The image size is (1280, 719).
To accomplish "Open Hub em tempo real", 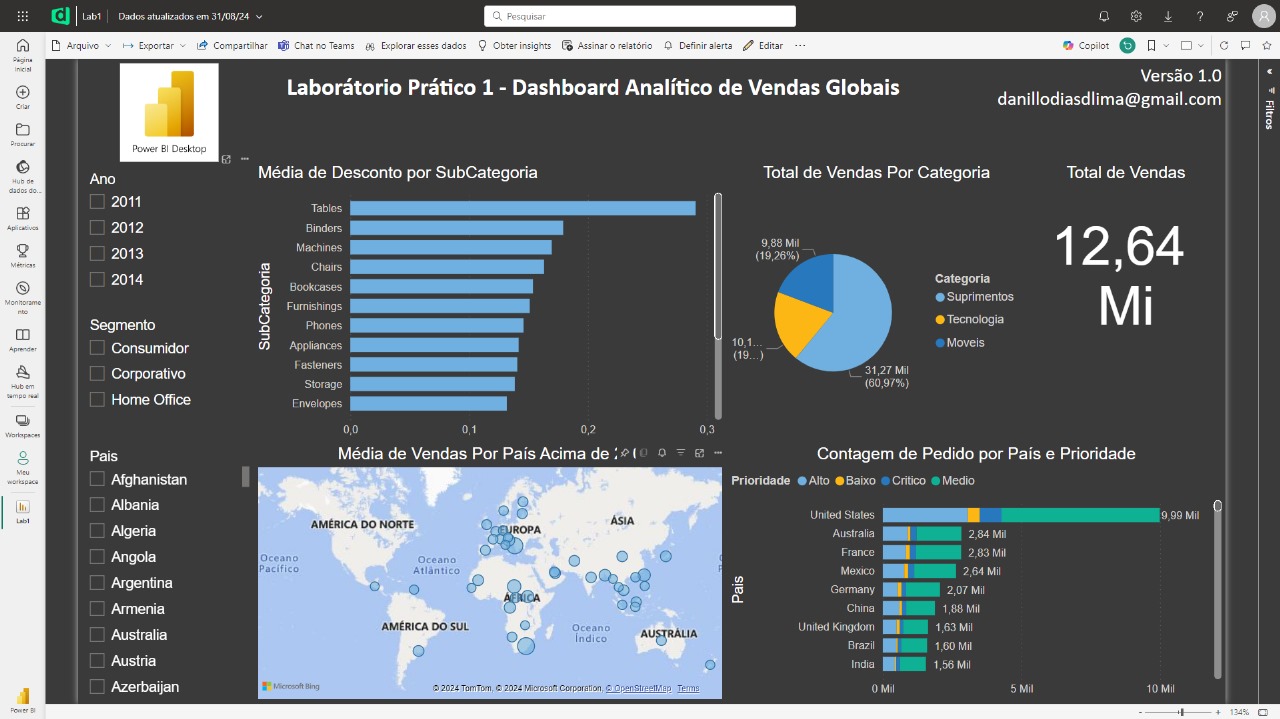I will click(x=23, y=382).
